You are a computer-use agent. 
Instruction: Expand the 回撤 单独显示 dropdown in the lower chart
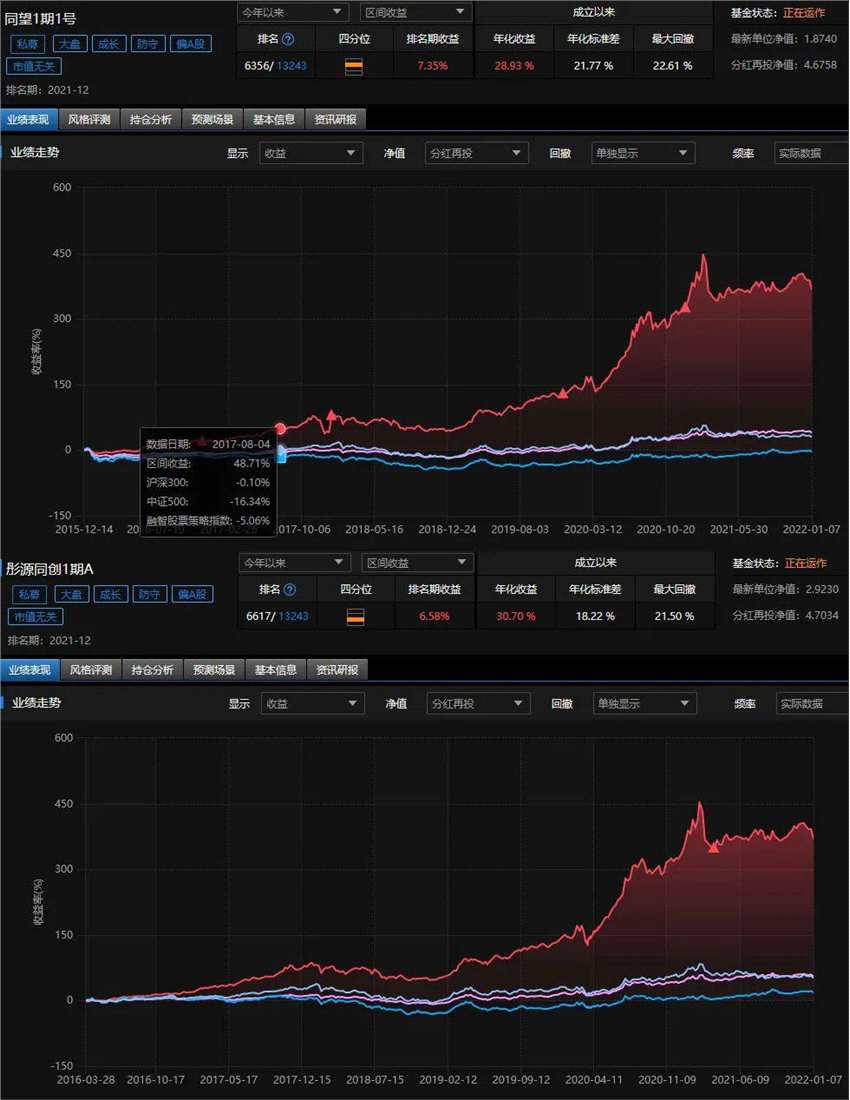[644, 704]
